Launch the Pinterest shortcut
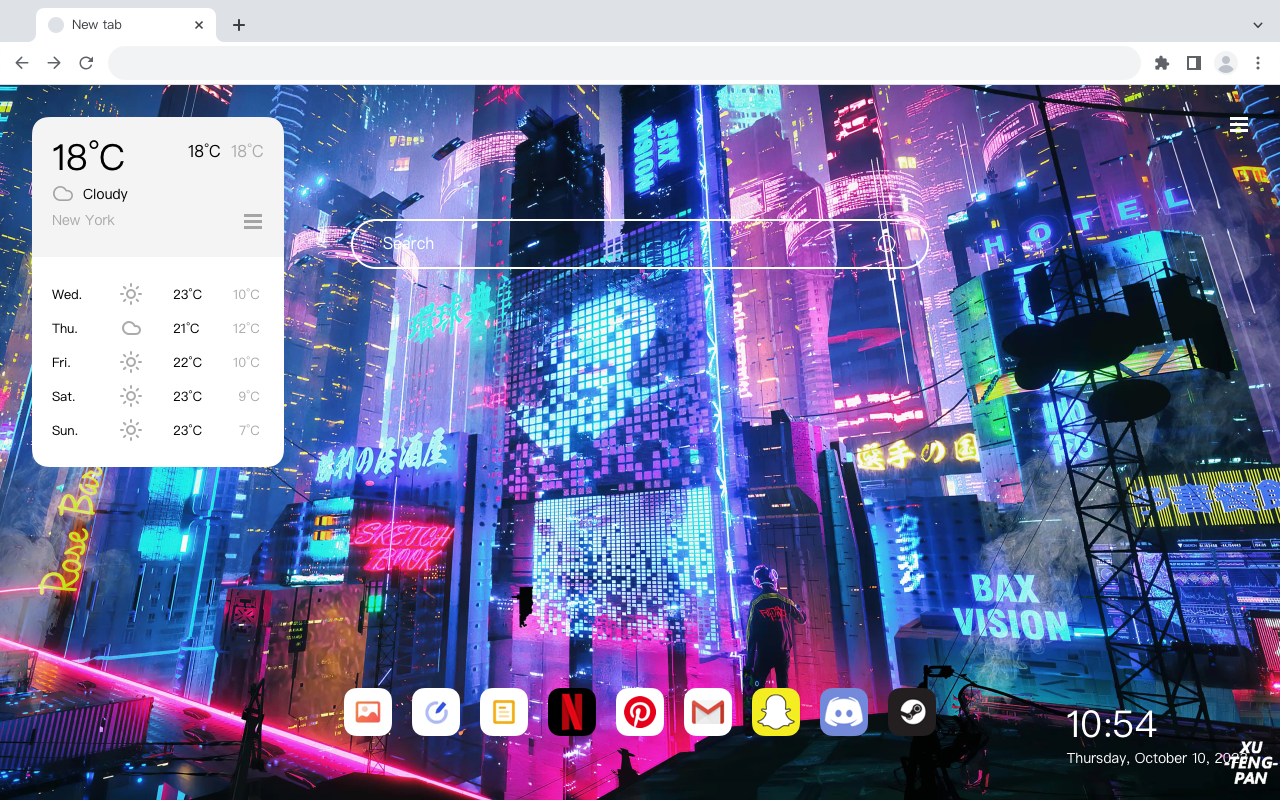Viewport: 1280px width, 800px height. tap(640, 712)
